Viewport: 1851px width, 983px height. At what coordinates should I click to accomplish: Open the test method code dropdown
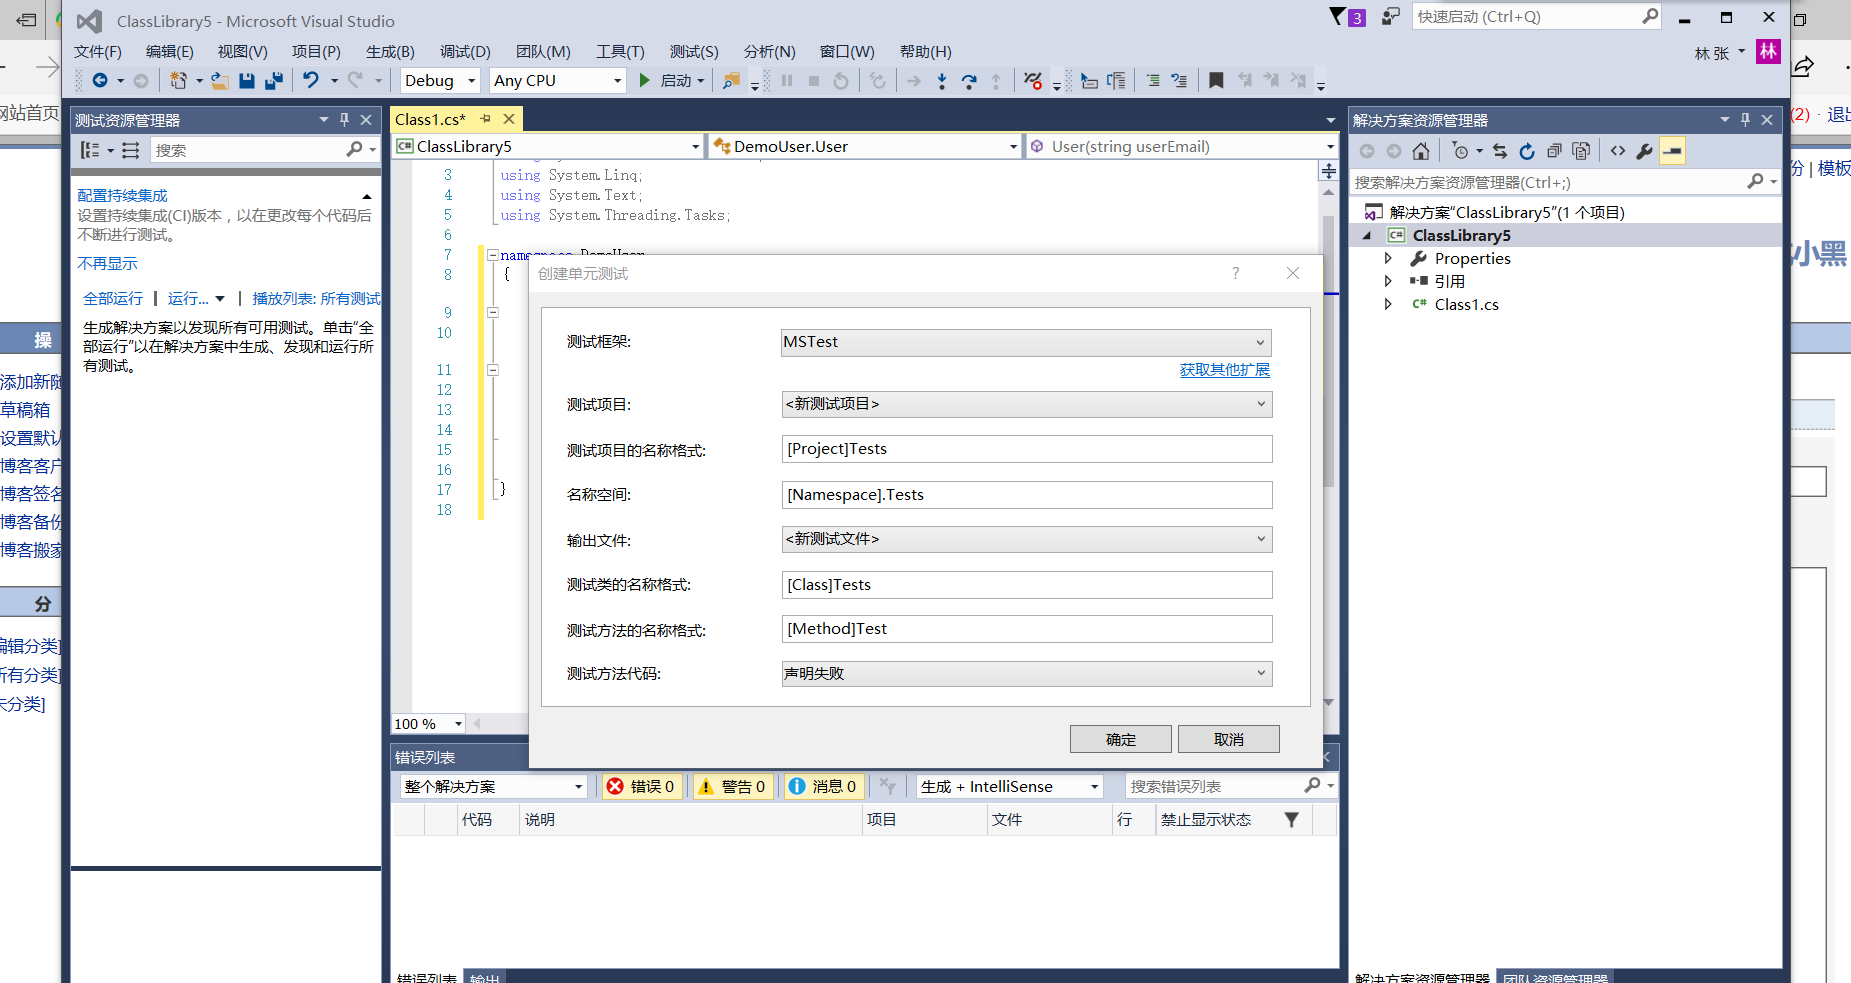pos(1026,674)
